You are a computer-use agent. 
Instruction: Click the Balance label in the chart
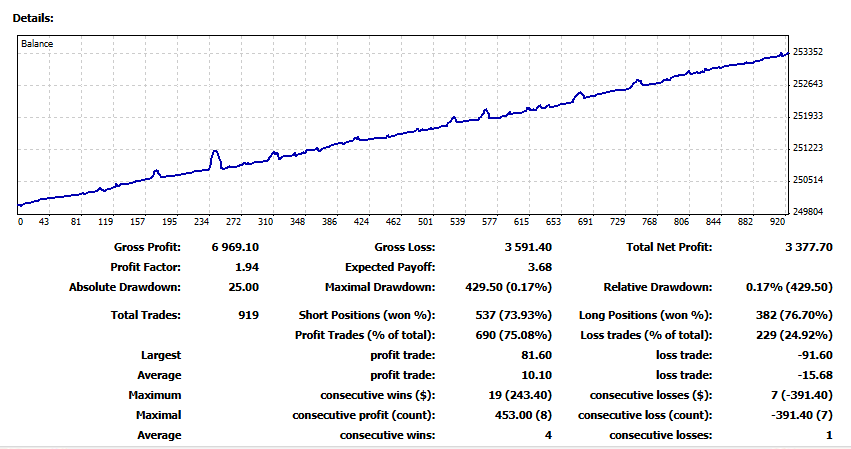(37, 45)
